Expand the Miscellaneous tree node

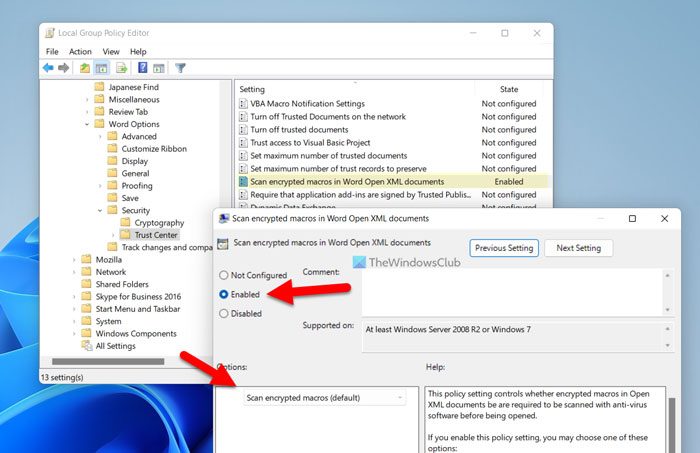pyautogui.click(x=87, y=100)
